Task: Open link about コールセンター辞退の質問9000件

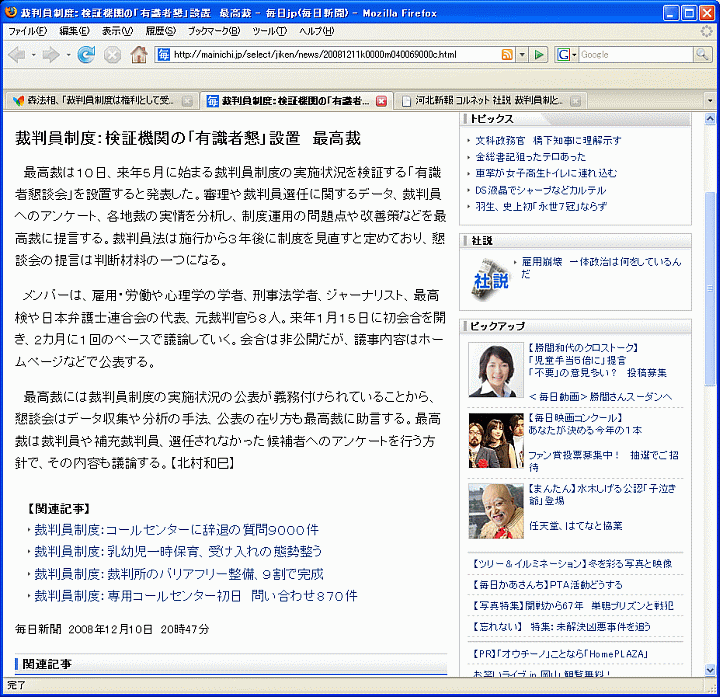Action: tap(176, 529)
